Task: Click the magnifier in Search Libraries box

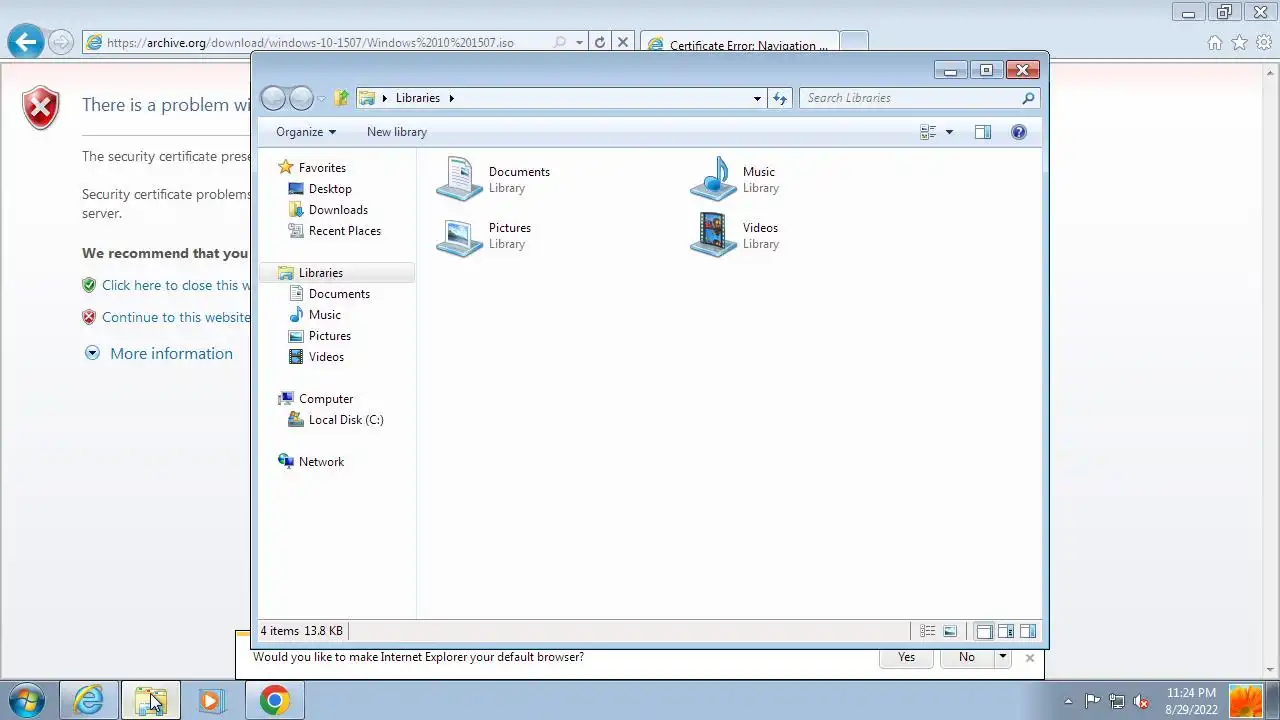Action: [1028, 98]
